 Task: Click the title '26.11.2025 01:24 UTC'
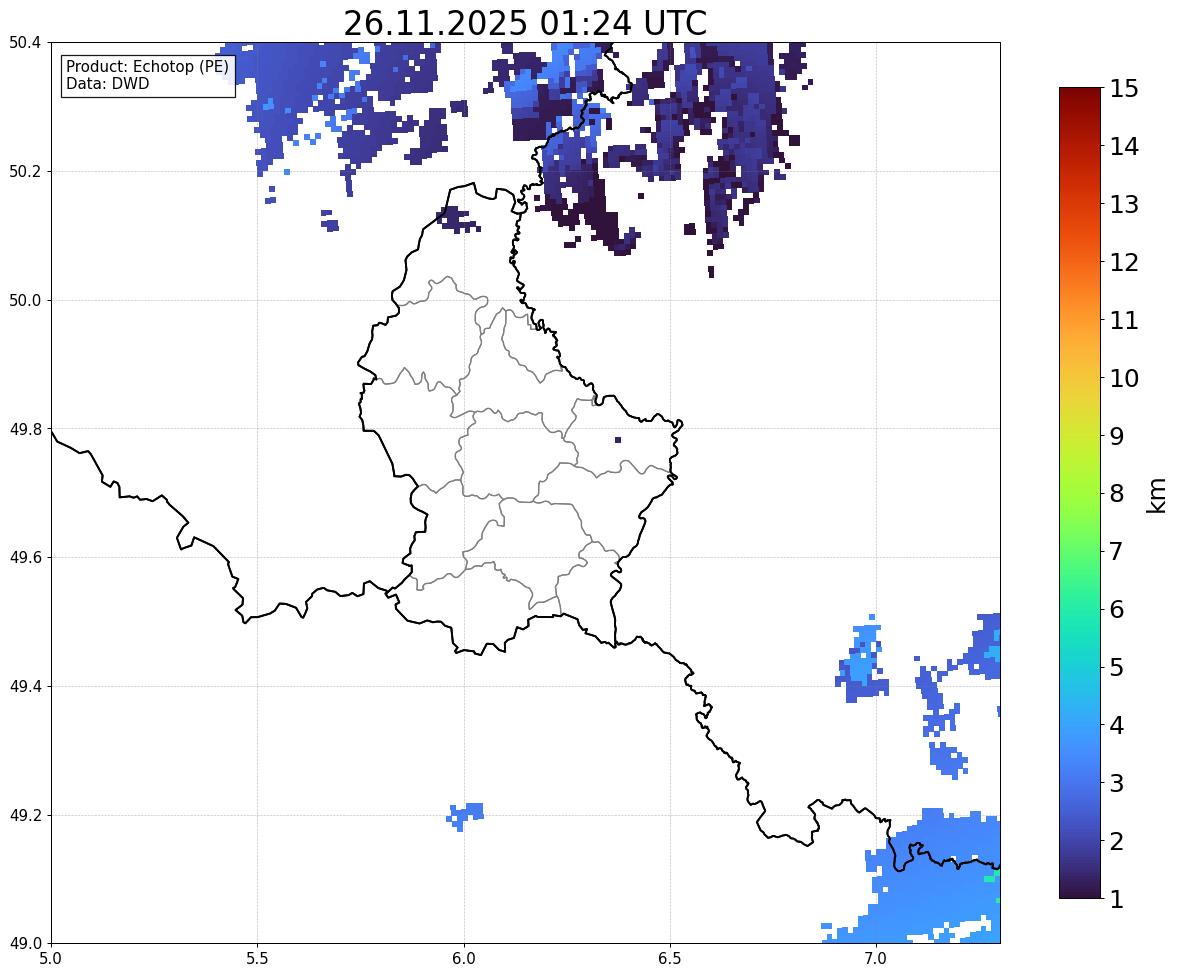(525, 23)
